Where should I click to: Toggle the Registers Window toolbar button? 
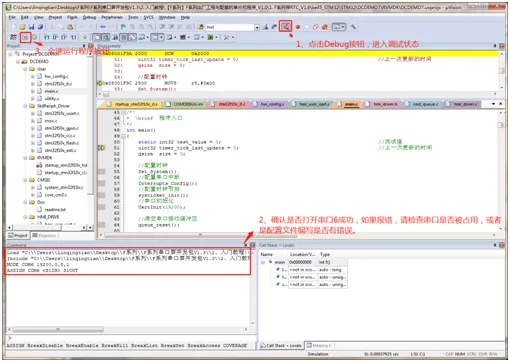coord(124,37)
